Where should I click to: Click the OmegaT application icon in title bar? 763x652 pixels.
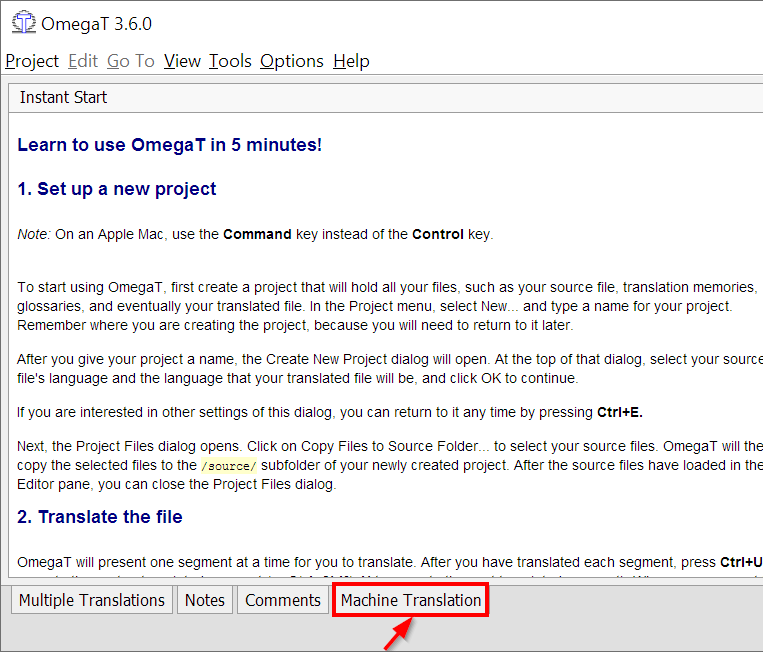[x=23, y=23]
